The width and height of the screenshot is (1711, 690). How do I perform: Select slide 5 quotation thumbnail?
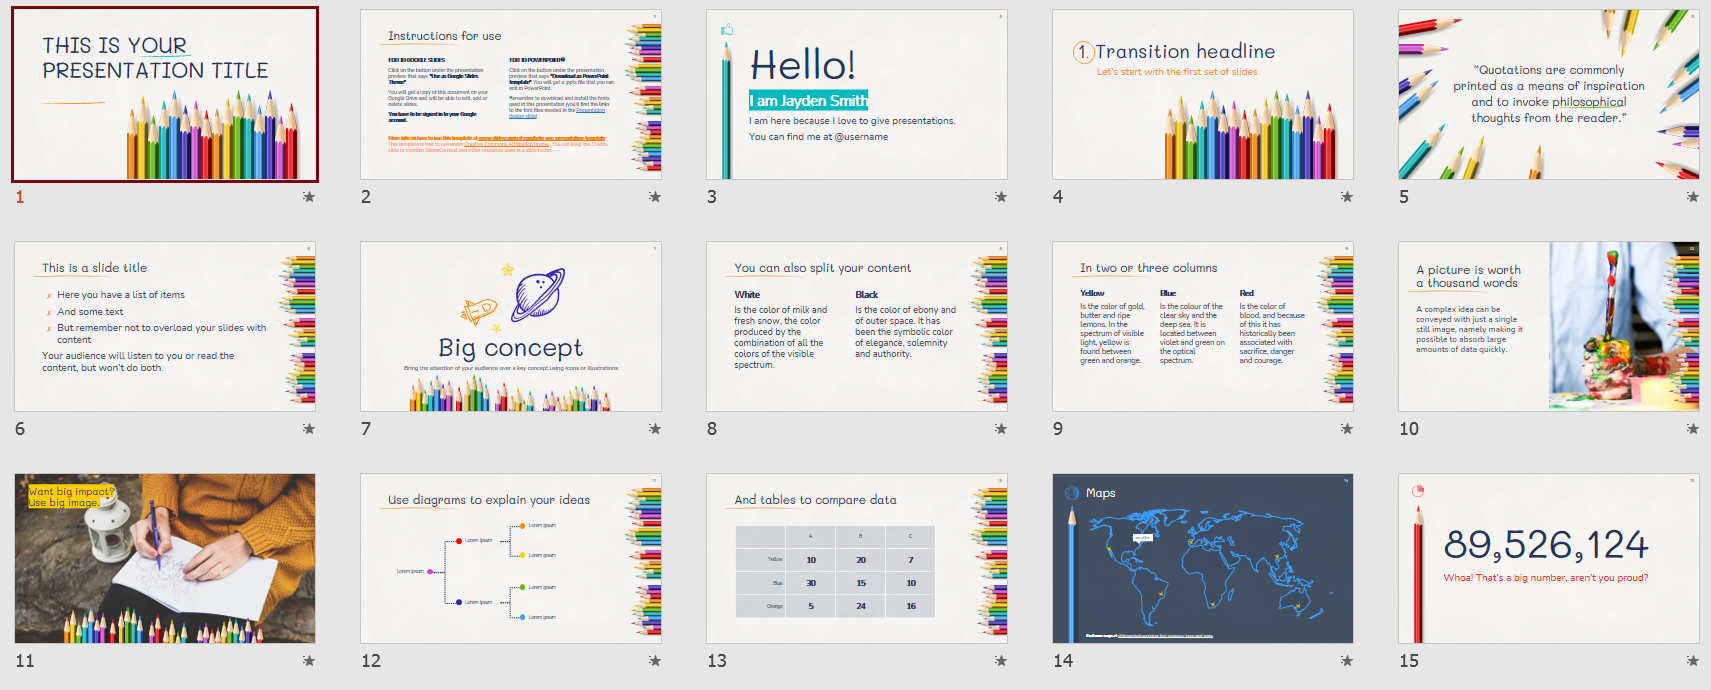(1549, 95)
